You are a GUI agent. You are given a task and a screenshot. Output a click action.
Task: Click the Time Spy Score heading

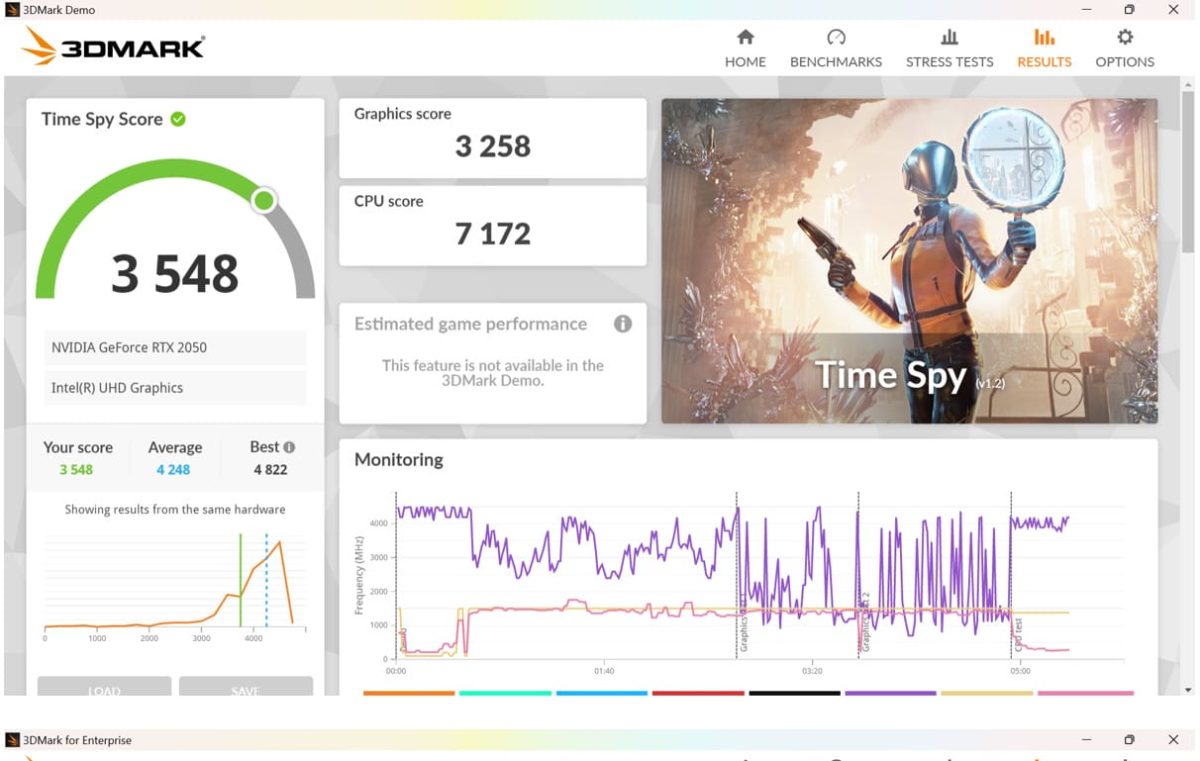click(x=101, y=119)
